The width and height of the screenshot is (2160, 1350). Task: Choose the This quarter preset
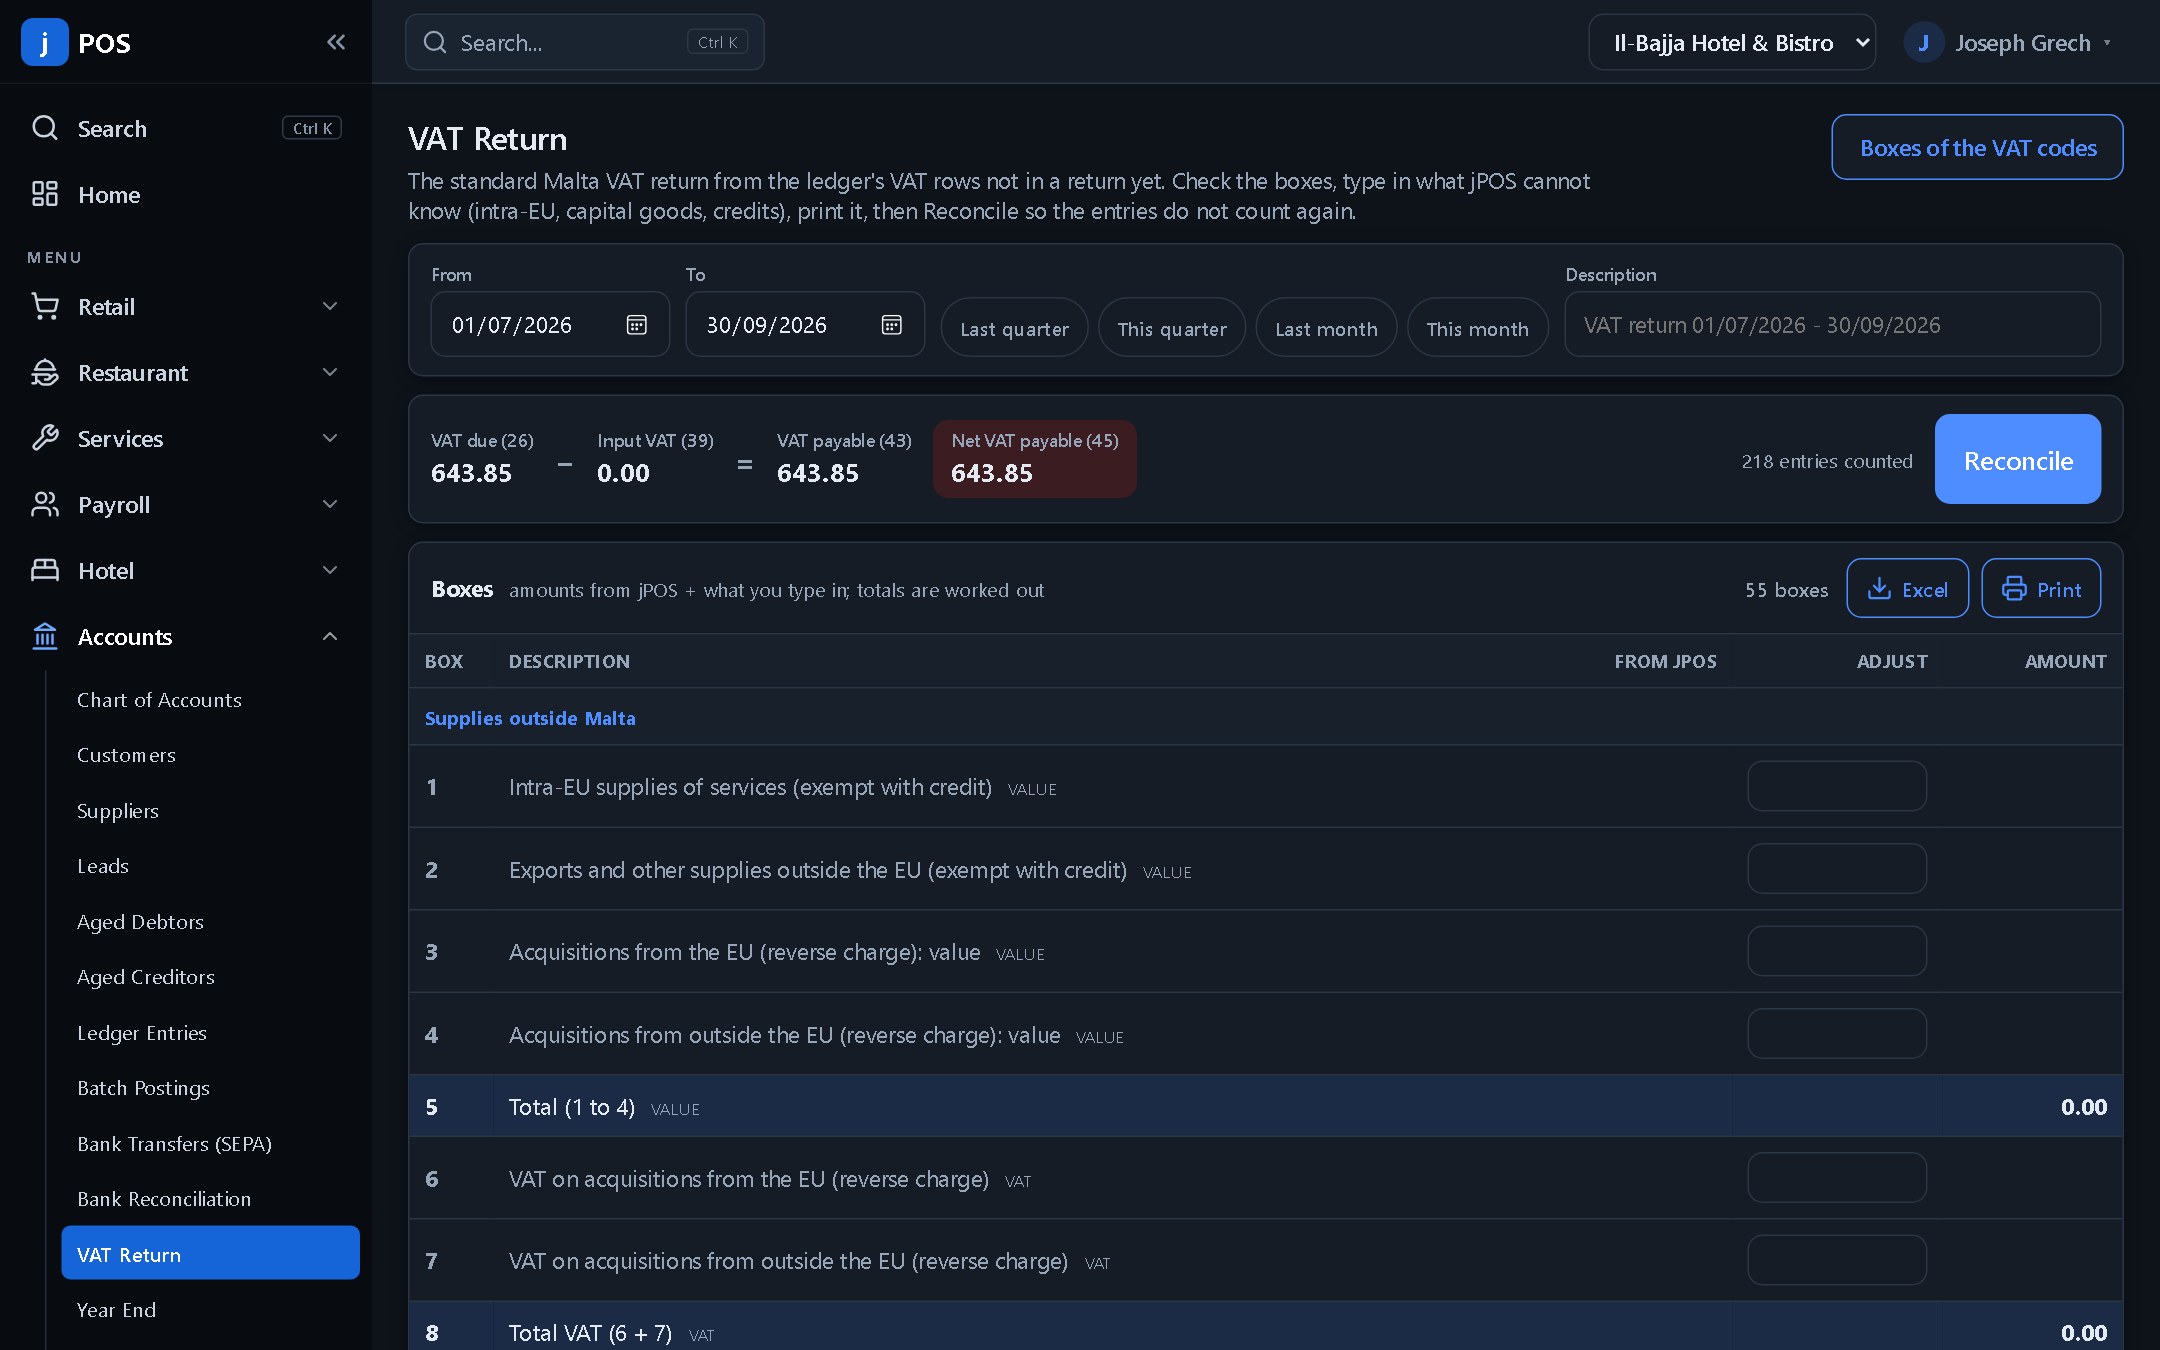coord(1172,327)
